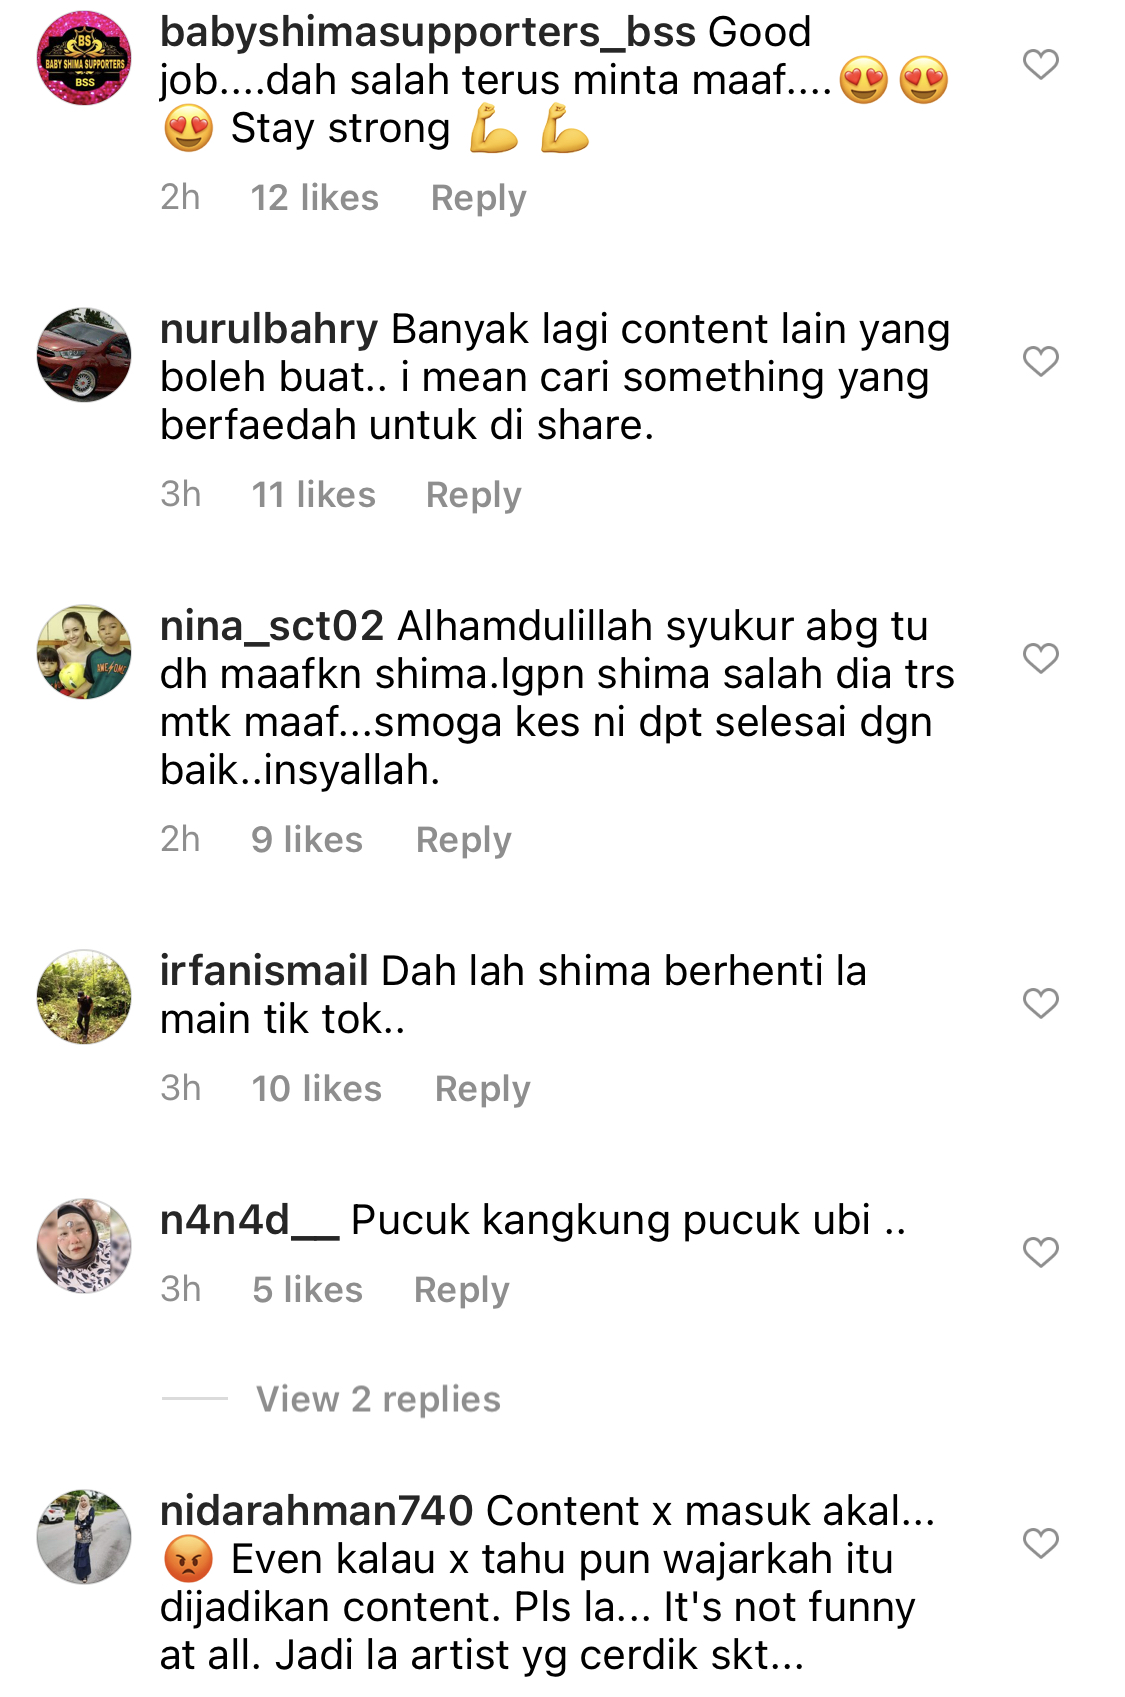Reply to n4n4d__'s comment
The width and height of the screenshot is (1125, 1697).
(461, 1290)
